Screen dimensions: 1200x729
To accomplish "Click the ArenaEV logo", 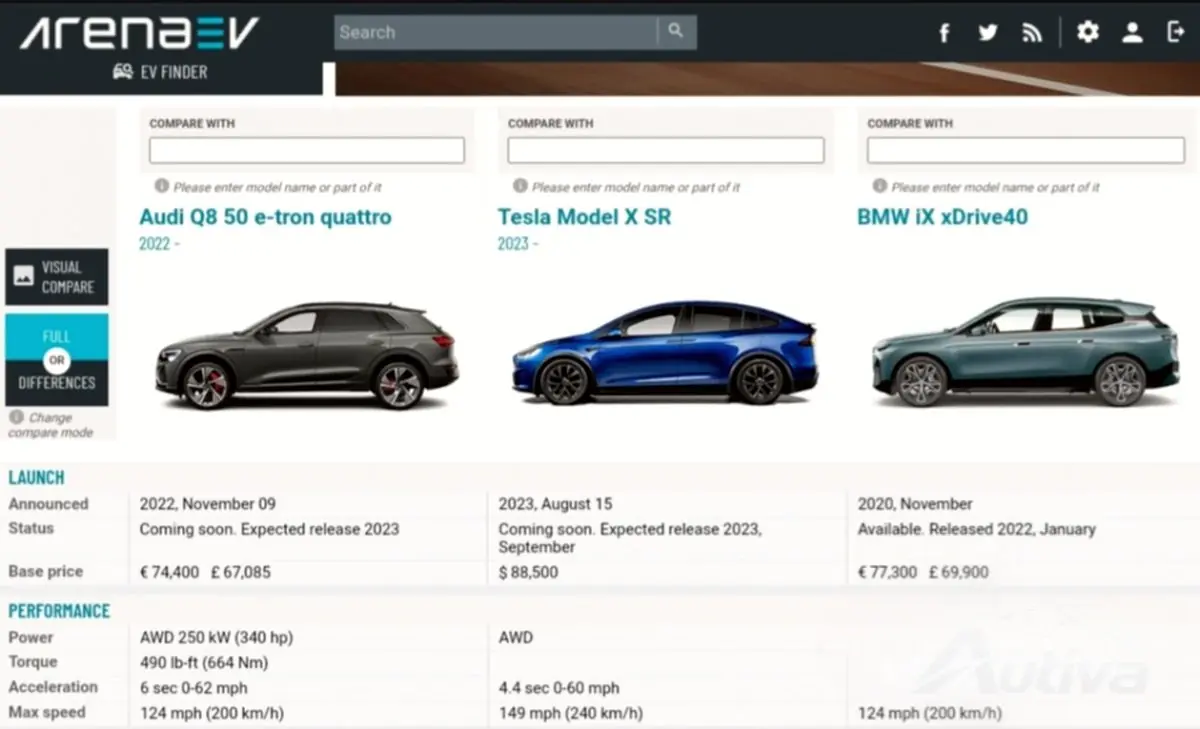I will [x=139, y=32].
